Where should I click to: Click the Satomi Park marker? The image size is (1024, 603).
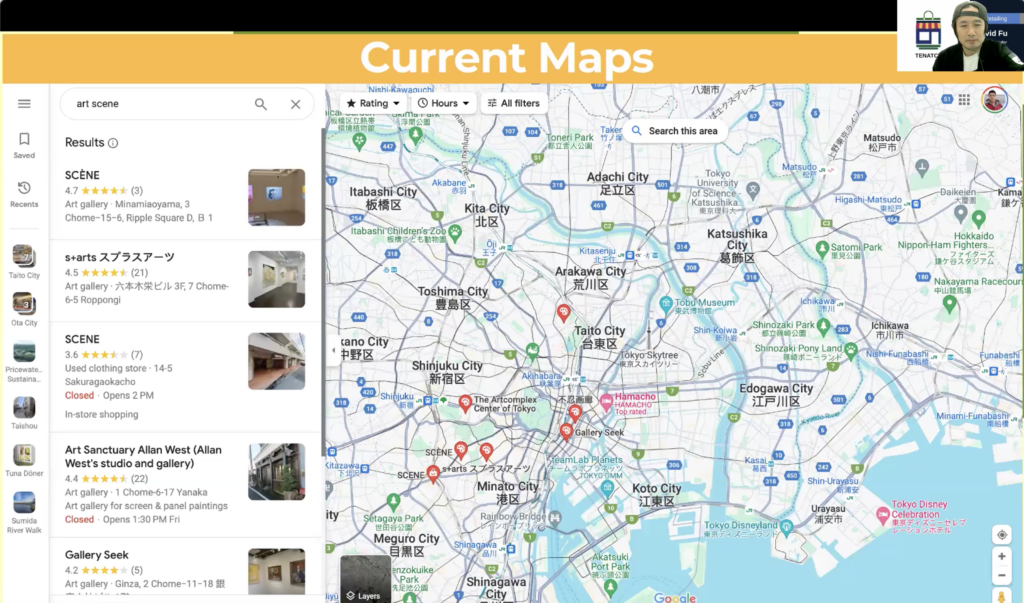[822, 248]
